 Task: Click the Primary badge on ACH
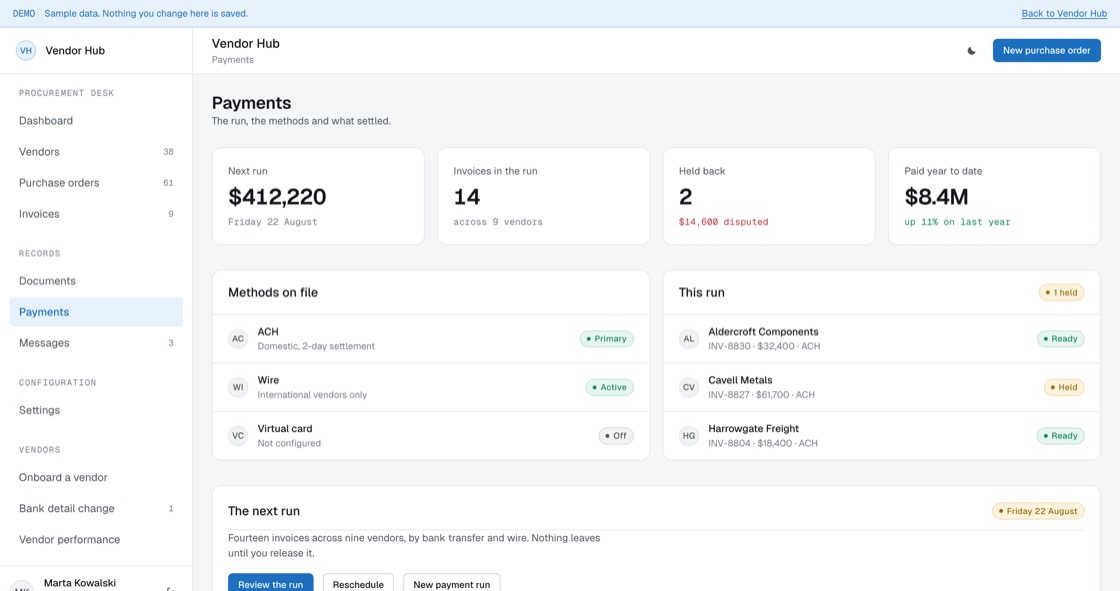[606, 339]
